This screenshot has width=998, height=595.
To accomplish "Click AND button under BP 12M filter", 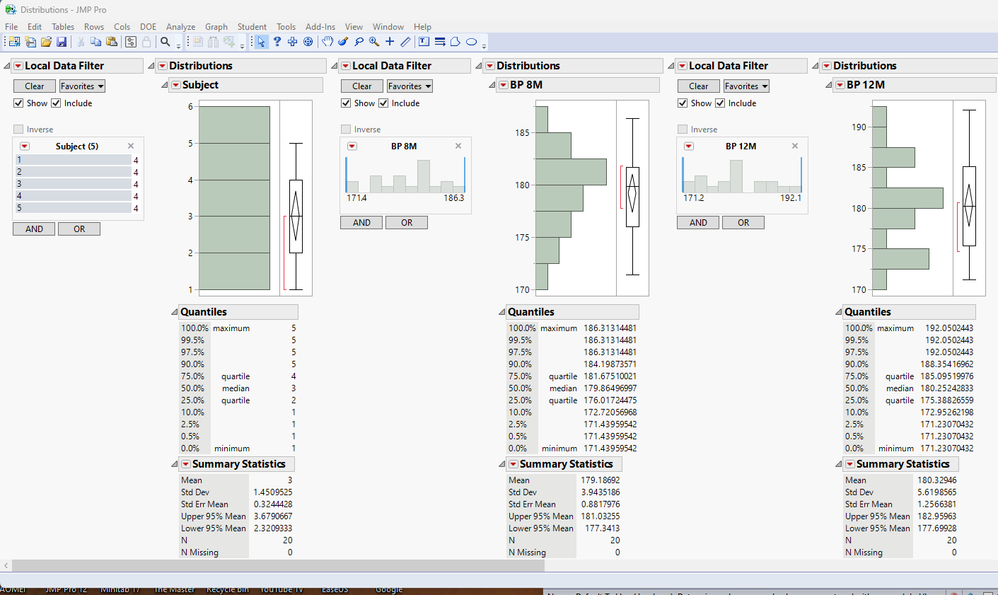I will [698, 223].
